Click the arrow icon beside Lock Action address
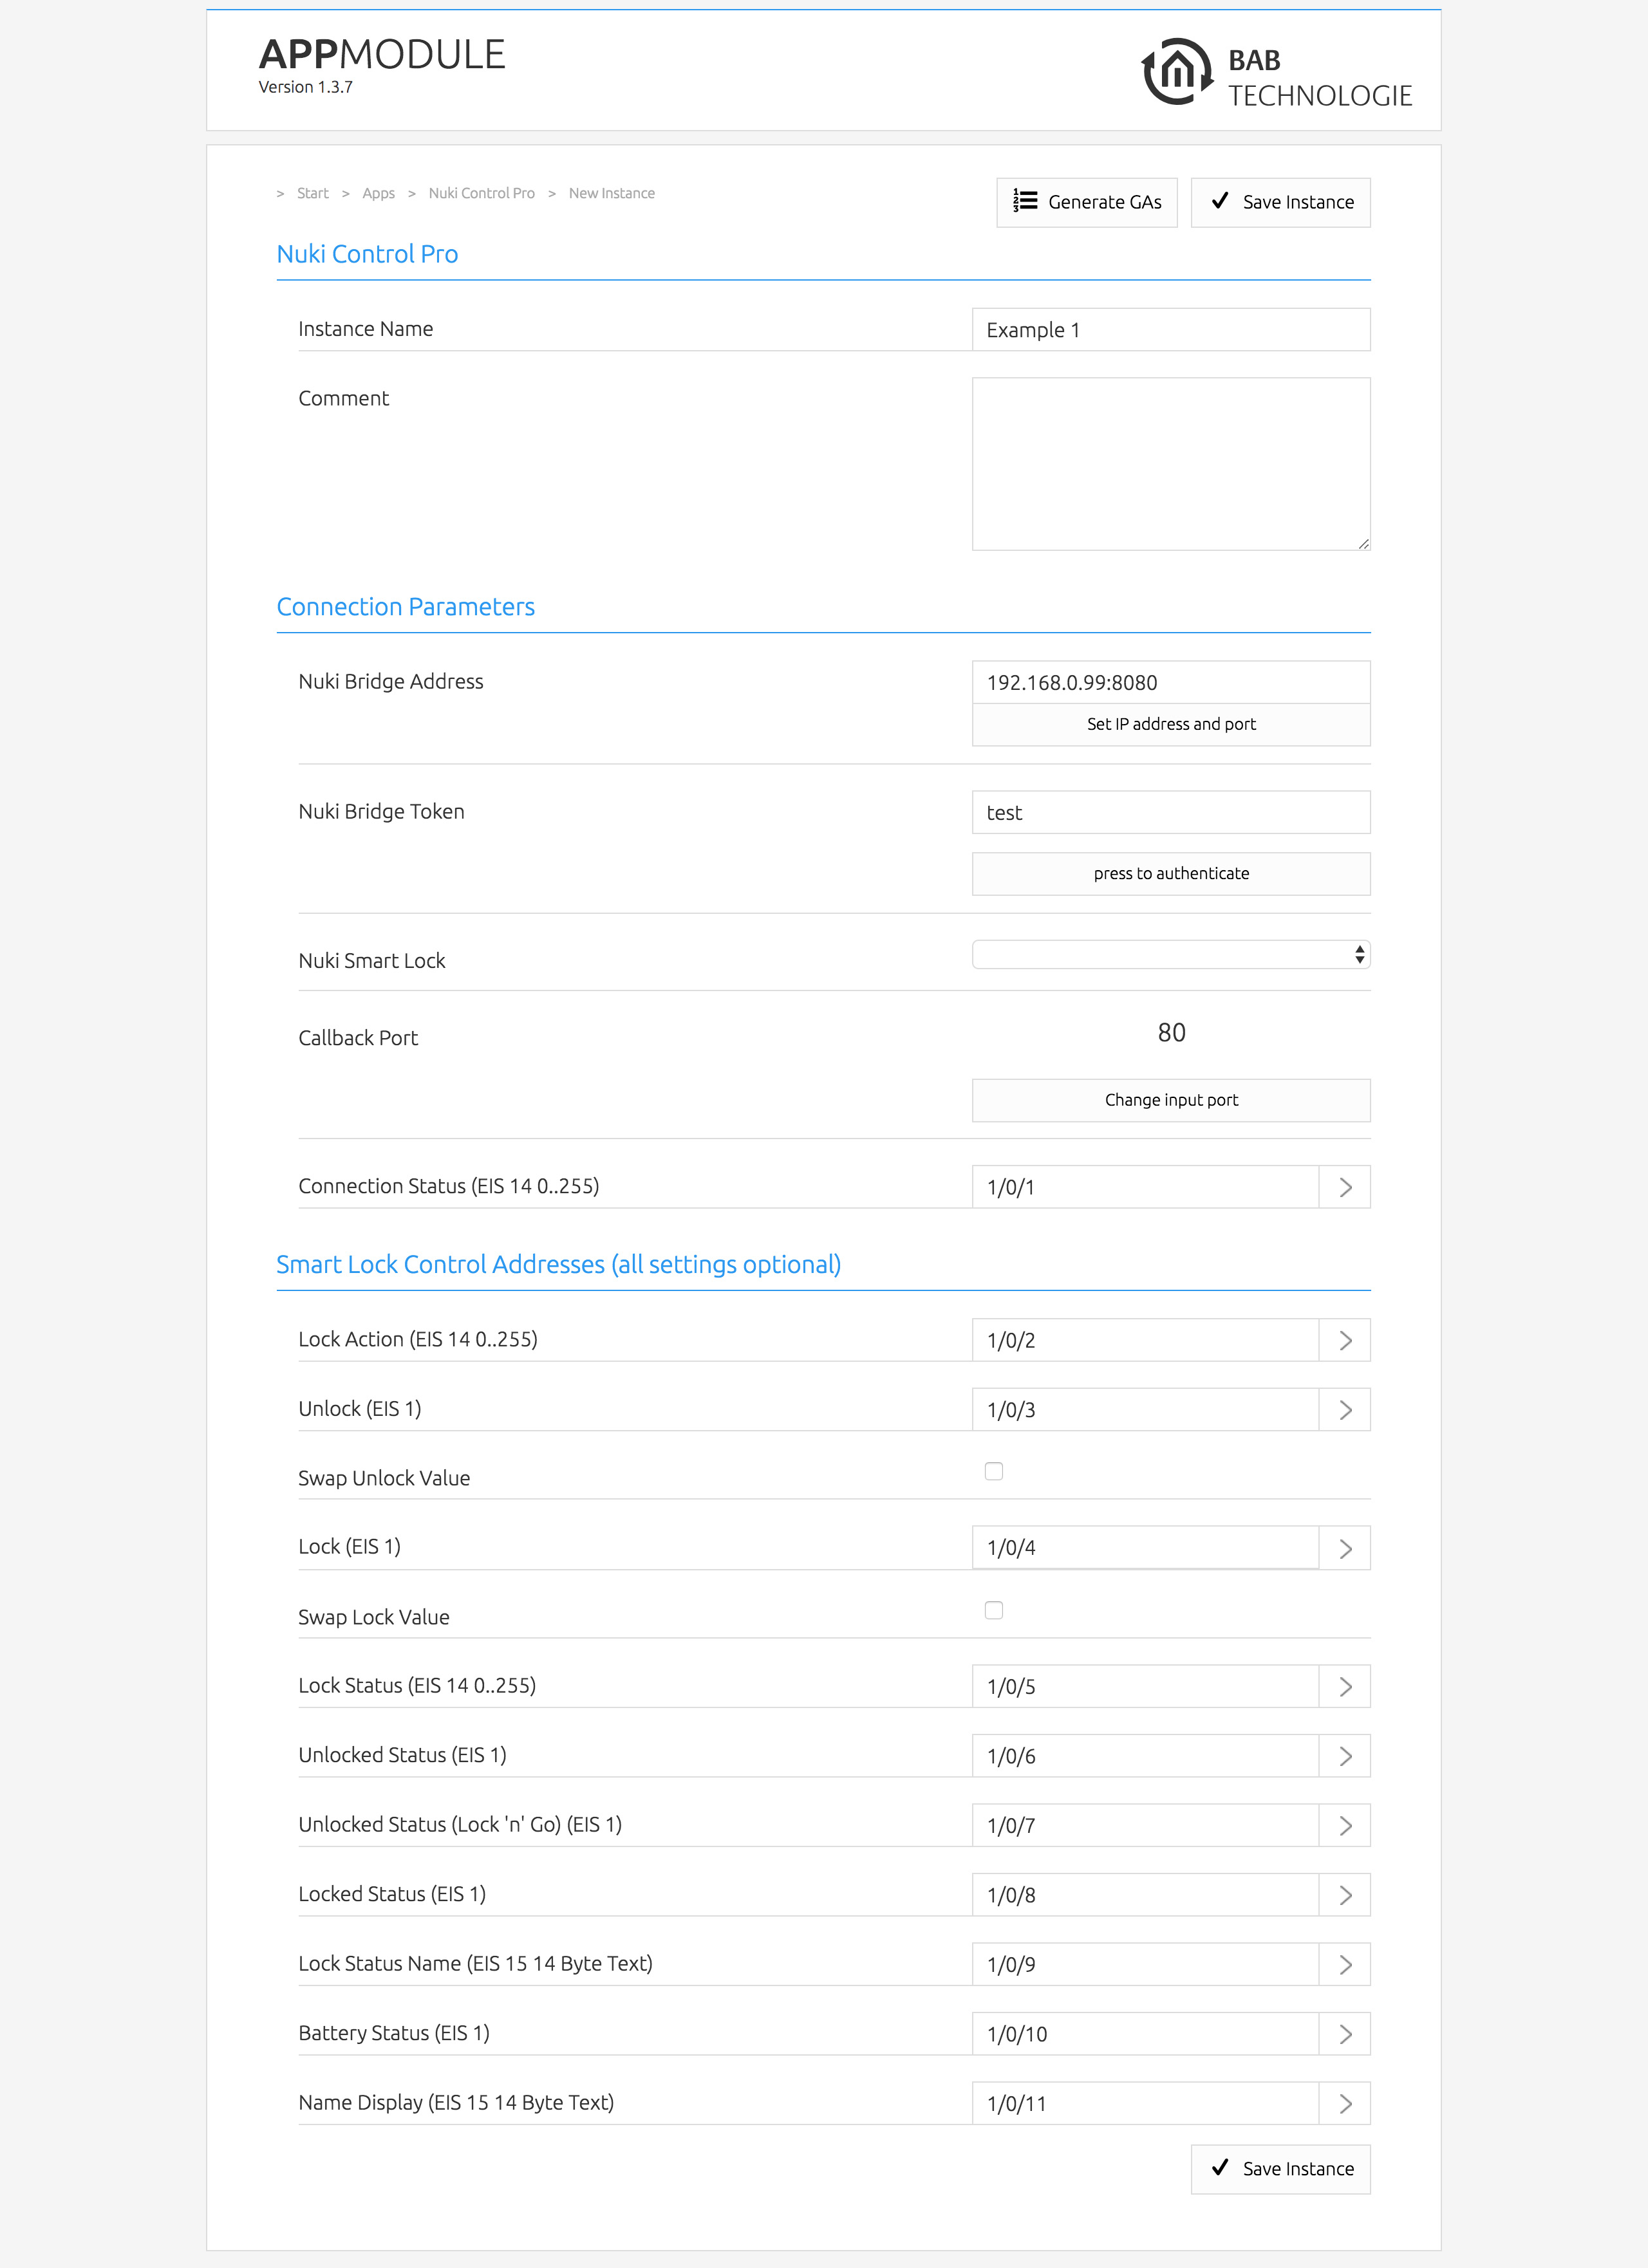This screenshot has width=1648, height=2268. click(1345, 1340)
